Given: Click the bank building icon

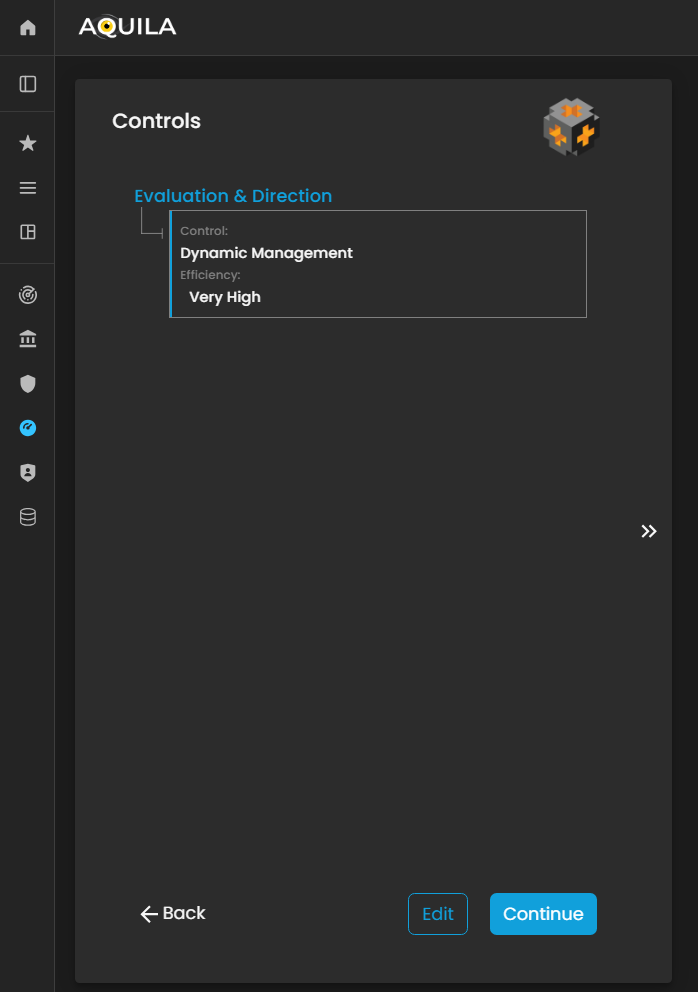Looking at the screenshot, I should tap(28, 340).
